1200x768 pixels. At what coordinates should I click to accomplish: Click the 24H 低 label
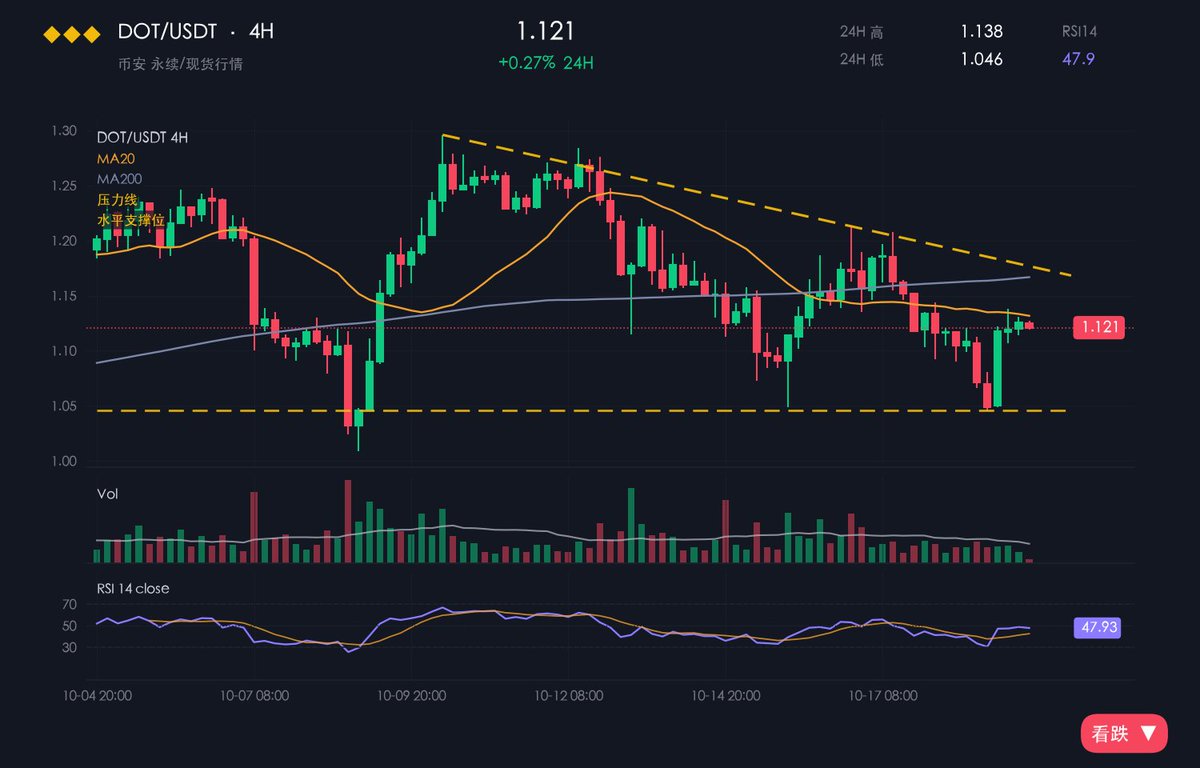click(862, 59)
